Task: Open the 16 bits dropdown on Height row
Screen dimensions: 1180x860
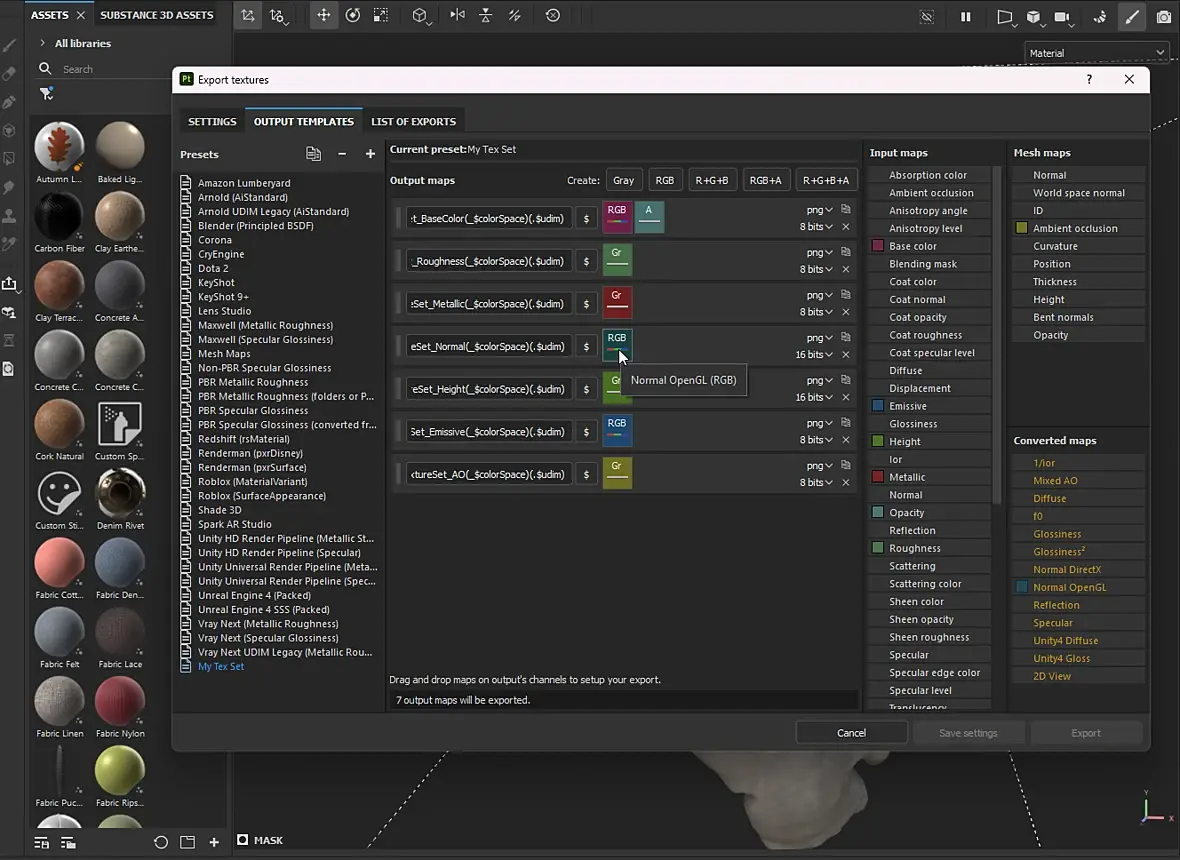Action: click(815, 397)
